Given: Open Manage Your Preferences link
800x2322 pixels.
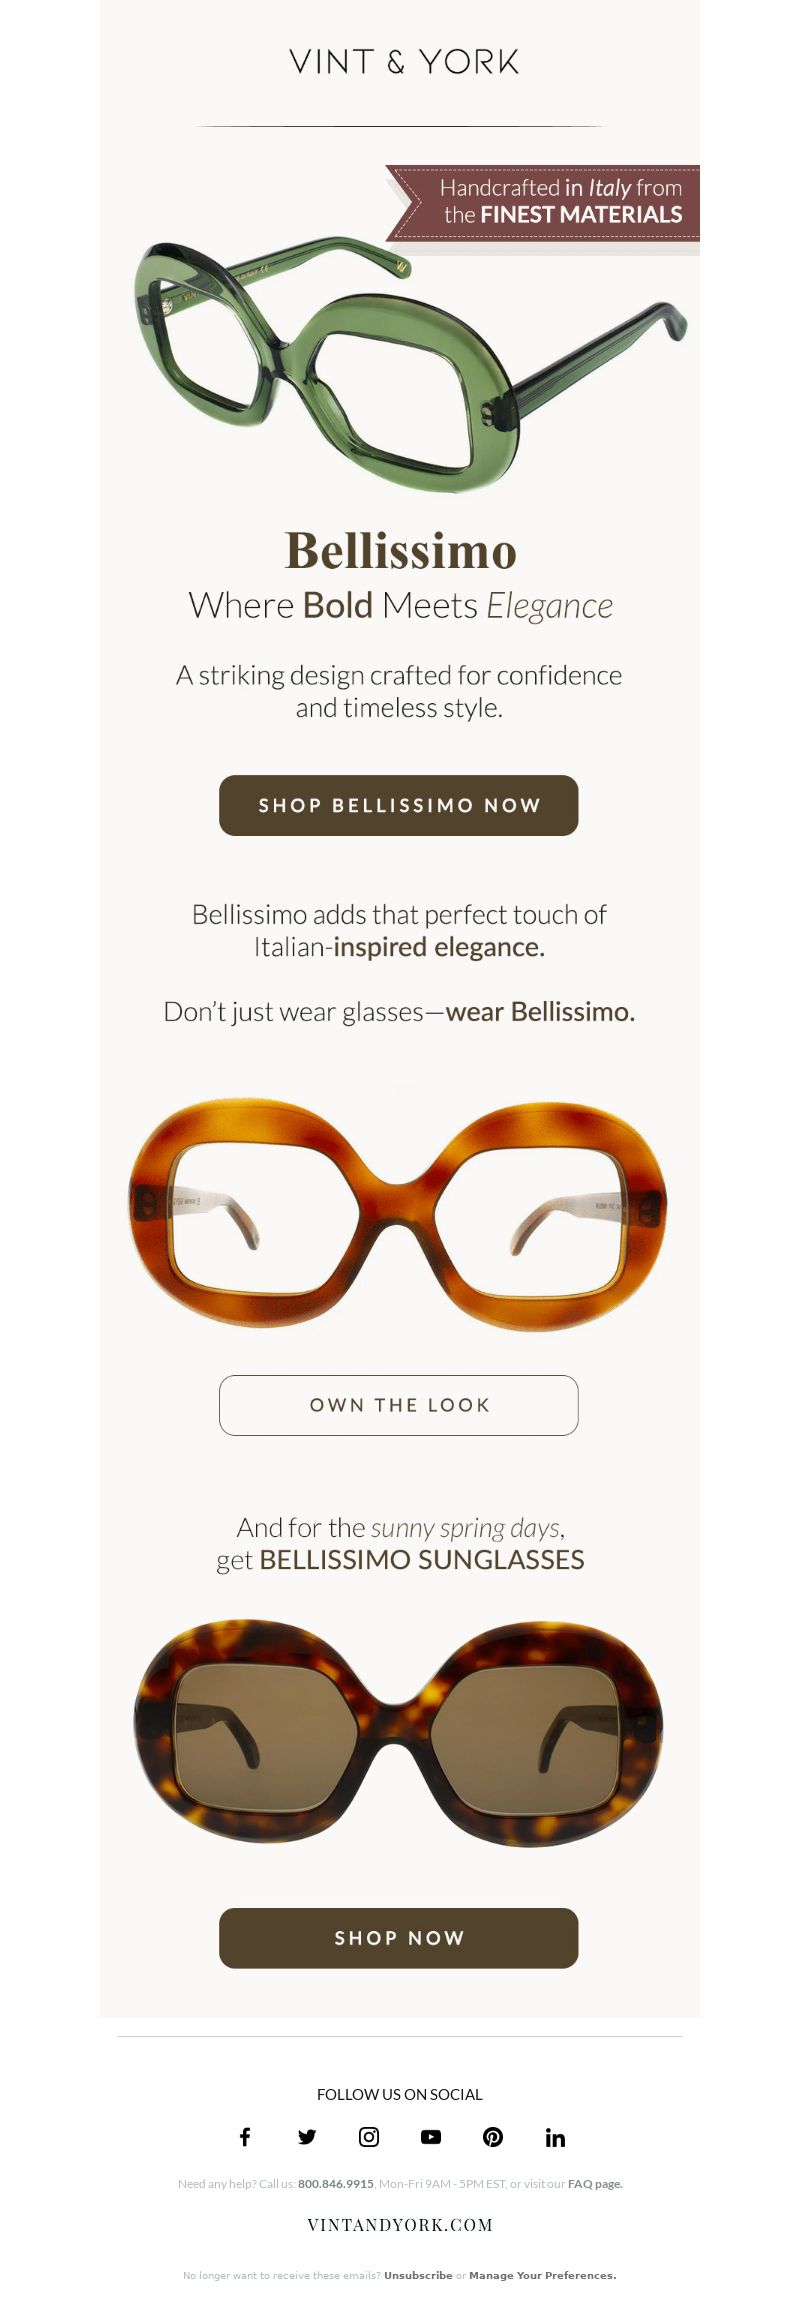Looking at the screenshot, I should tap(543, 2275).
